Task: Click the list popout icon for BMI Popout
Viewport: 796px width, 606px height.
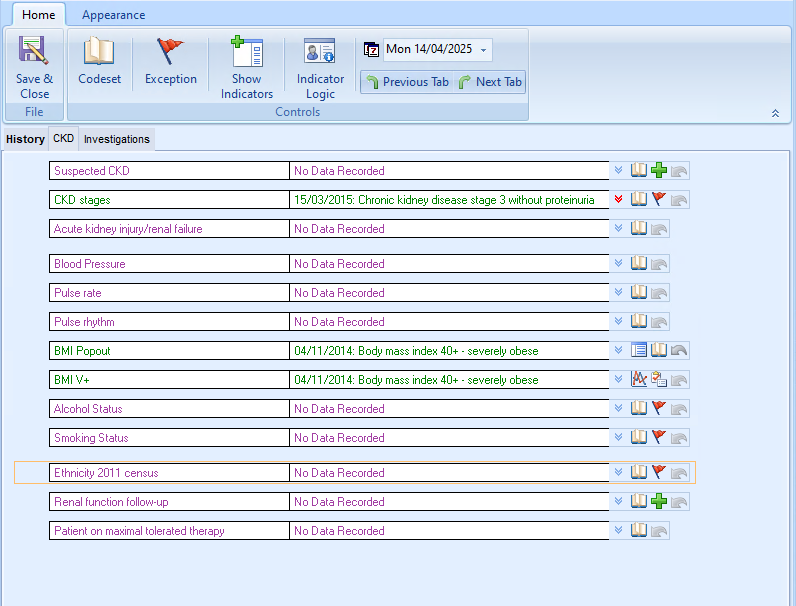Action: (x=639, y=350)
